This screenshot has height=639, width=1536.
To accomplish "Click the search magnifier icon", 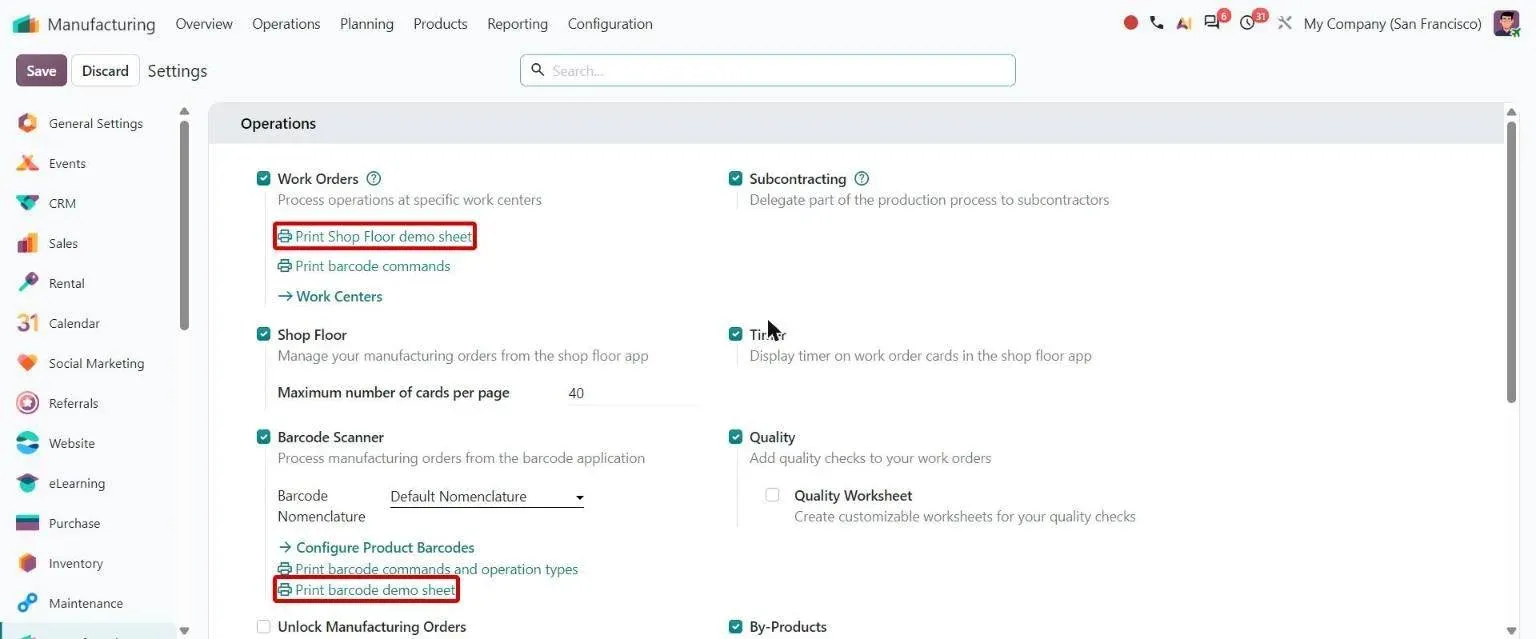I will pyautogui.click(x=537, y=70).
